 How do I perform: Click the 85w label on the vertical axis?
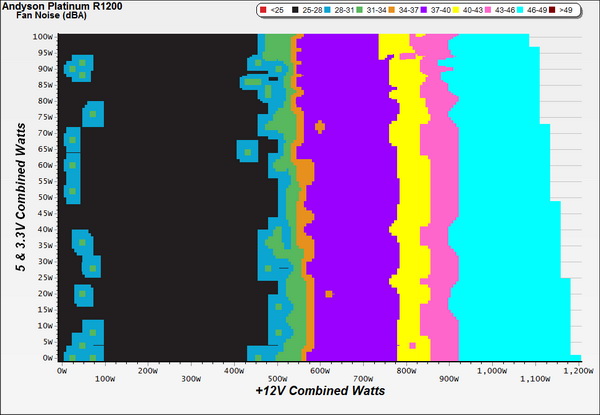[x=45, y=85]
